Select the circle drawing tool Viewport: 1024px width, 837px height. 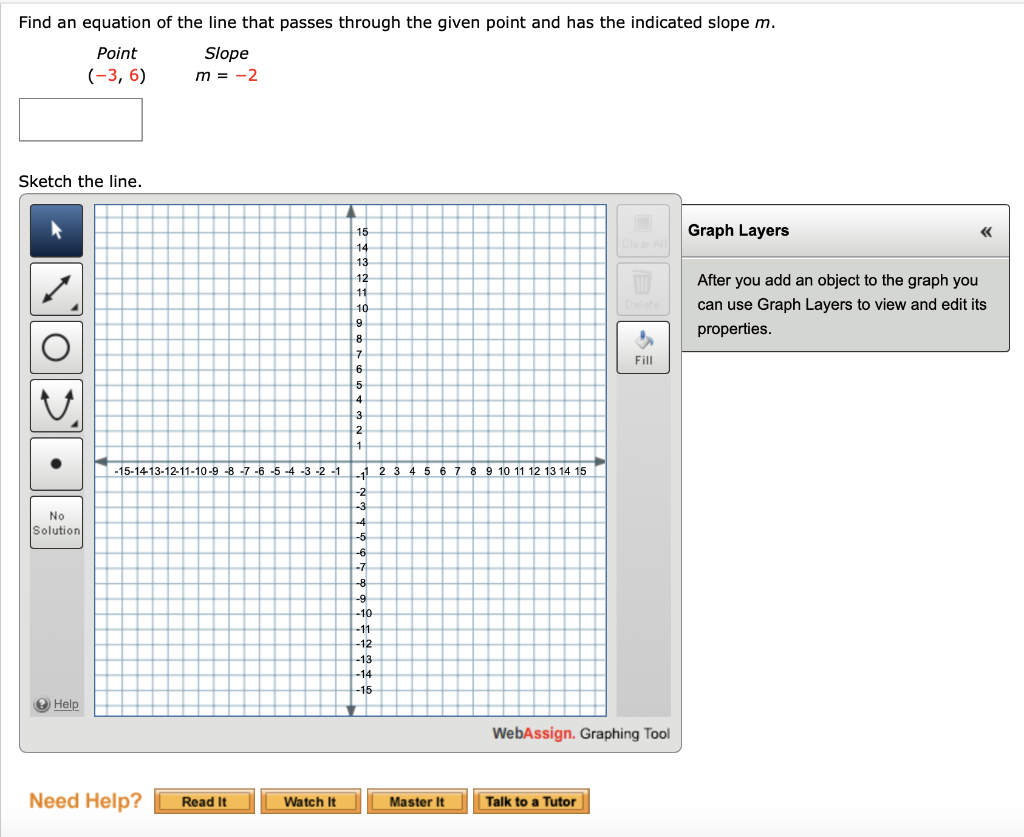tap(56, 347)
